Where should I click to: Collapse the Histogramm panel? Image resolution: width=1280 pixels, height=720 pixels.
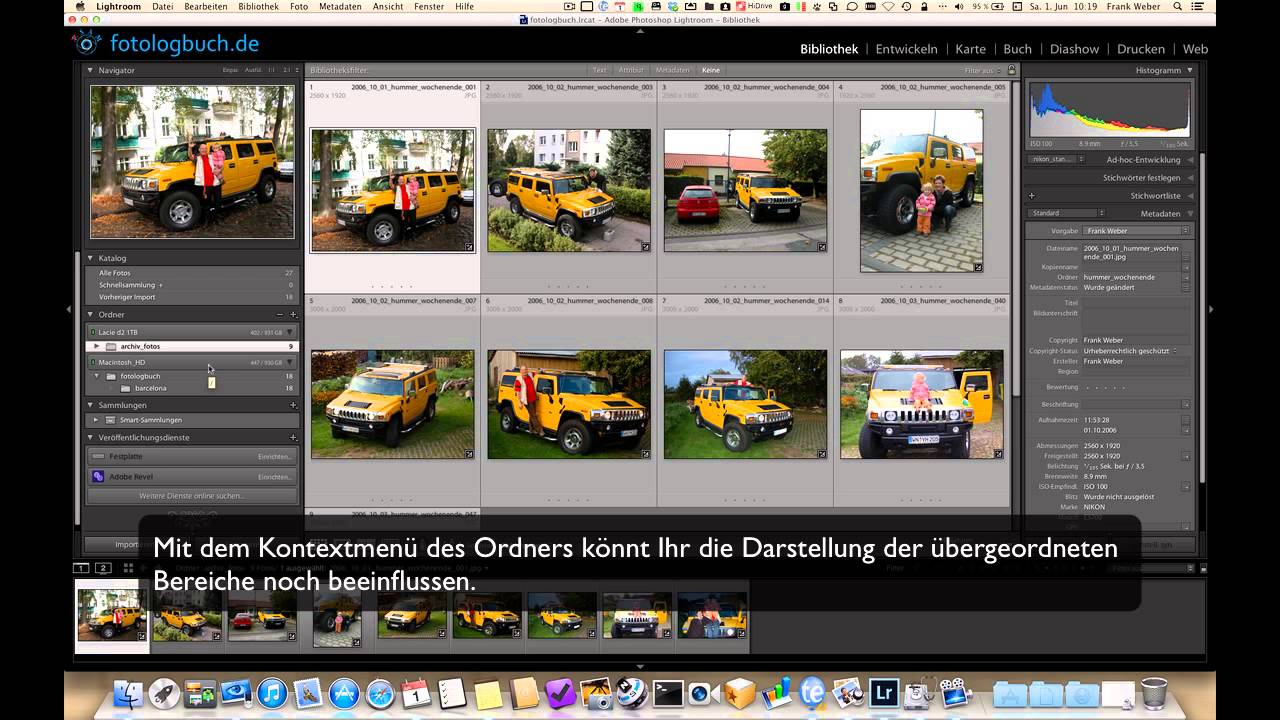pyautogui.click(x=1190, y=71)
